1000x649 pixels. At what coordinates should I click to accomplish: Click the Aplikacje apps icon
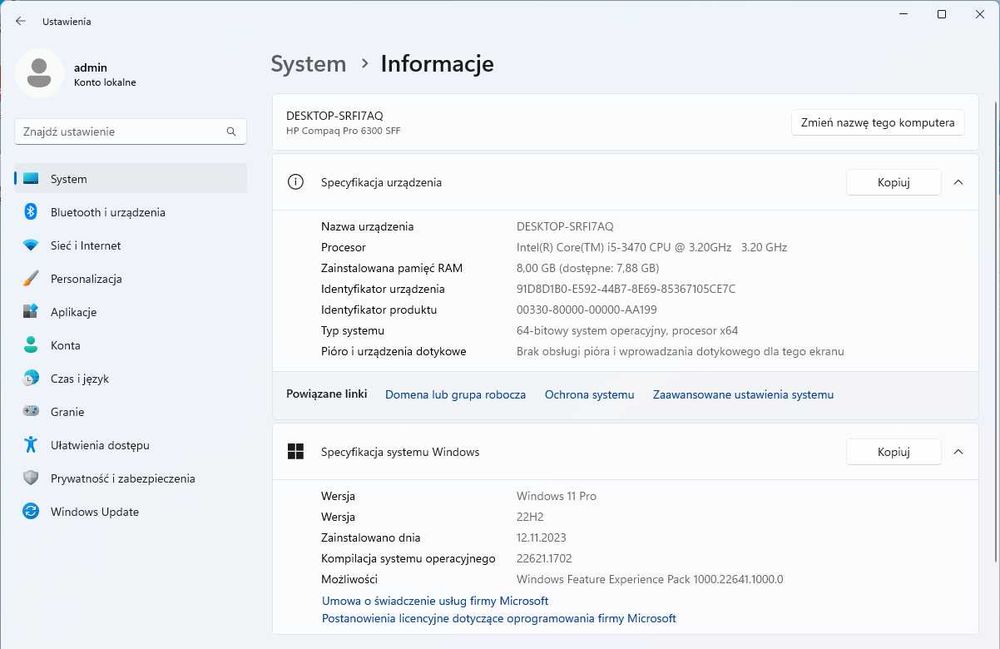coord(31,312)
